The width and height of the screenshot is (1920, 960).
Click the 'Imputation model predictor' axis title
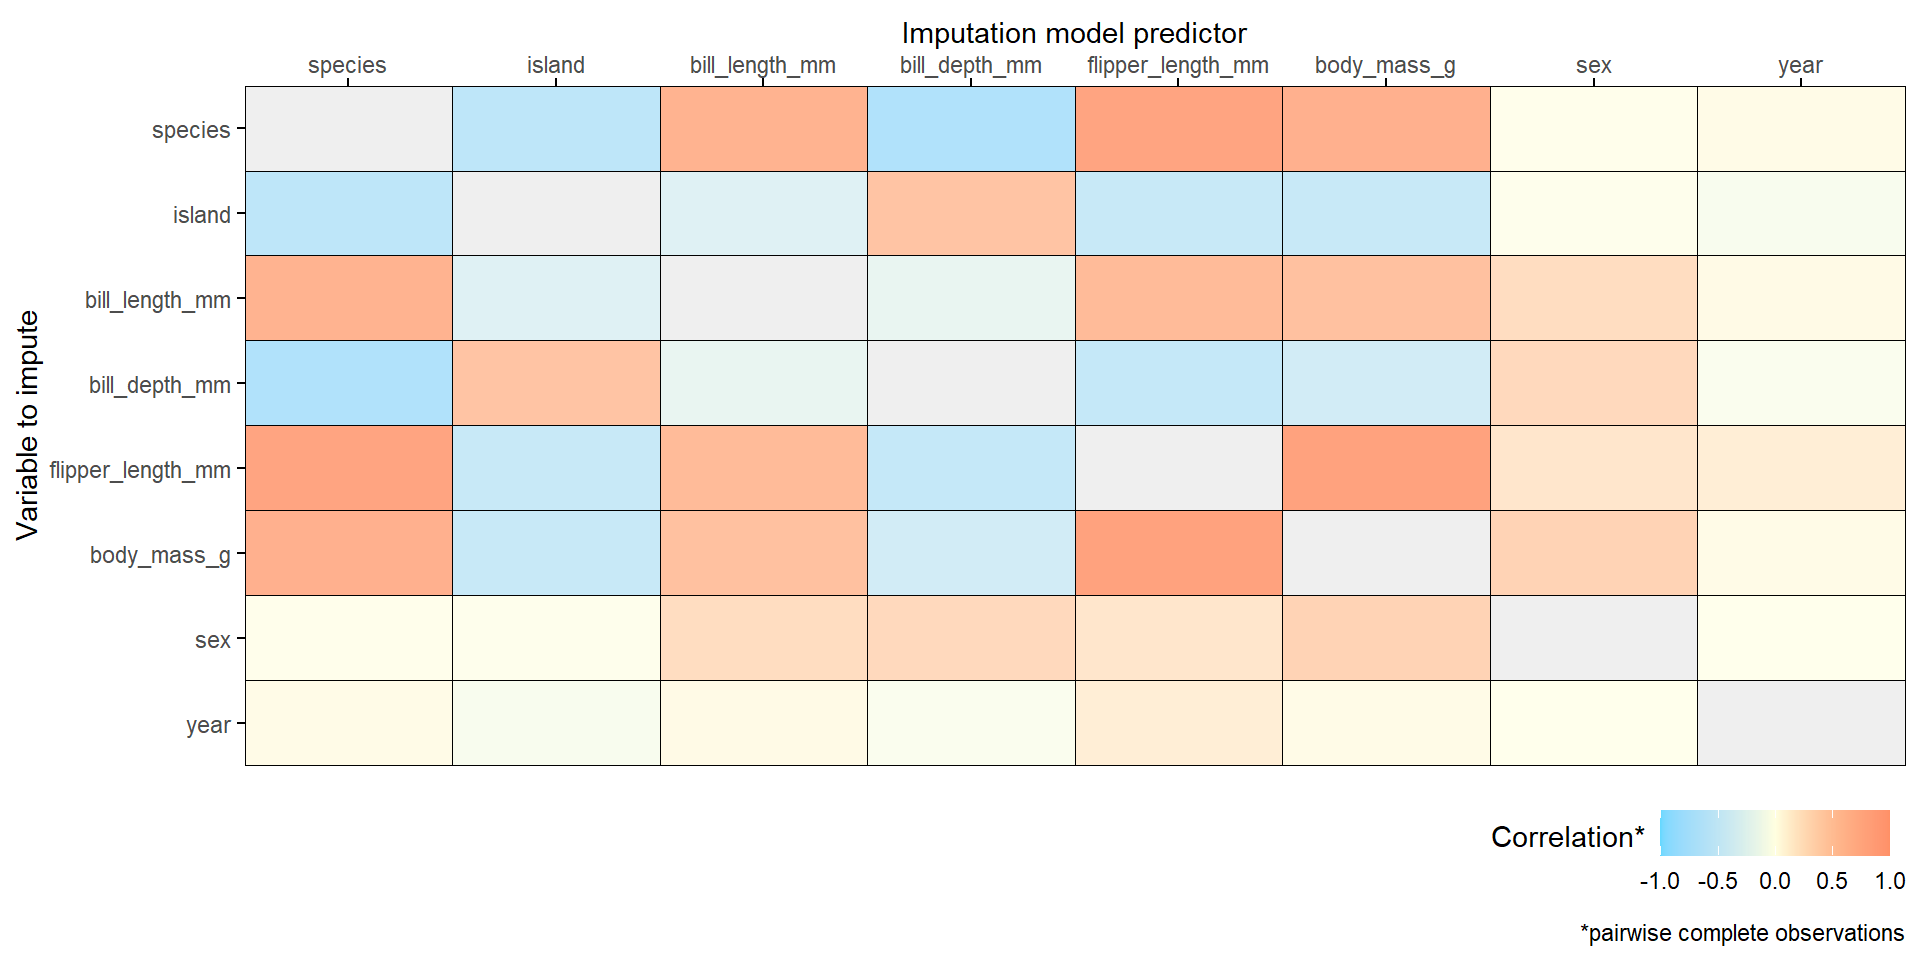click(1074, 34)
